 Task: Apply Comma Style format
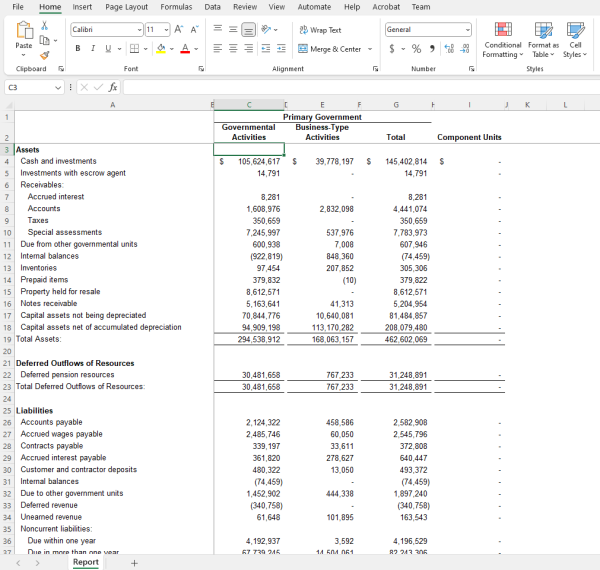coord(432,49)
